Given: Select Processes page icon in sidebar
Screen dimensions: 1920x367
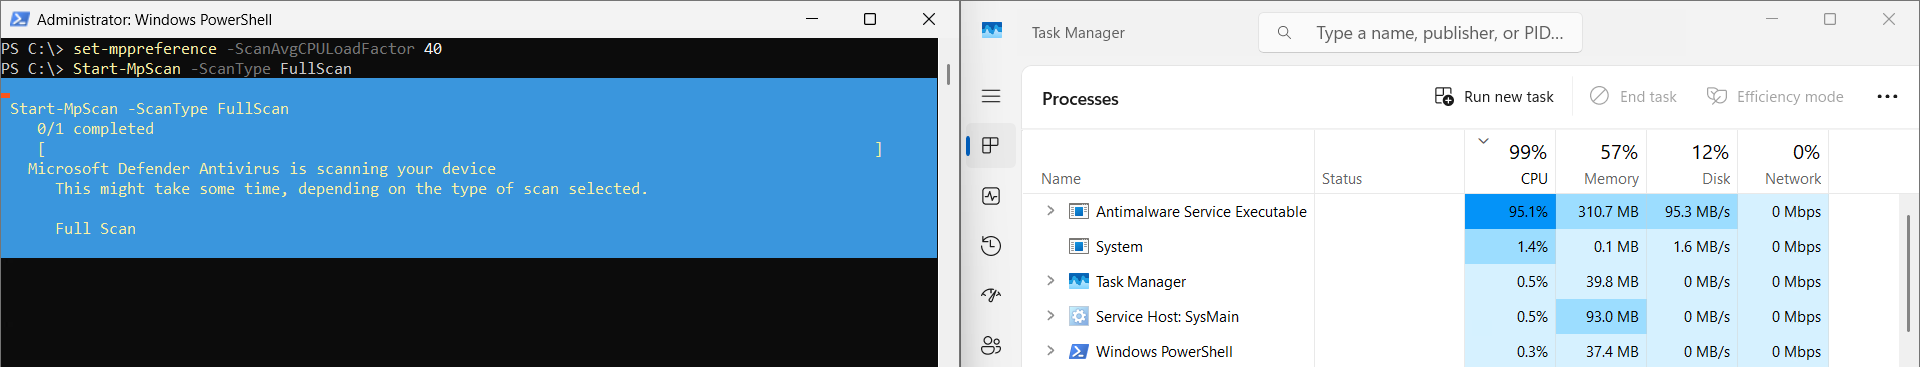Looking at the screenshot, I should [x=991, y=146].
